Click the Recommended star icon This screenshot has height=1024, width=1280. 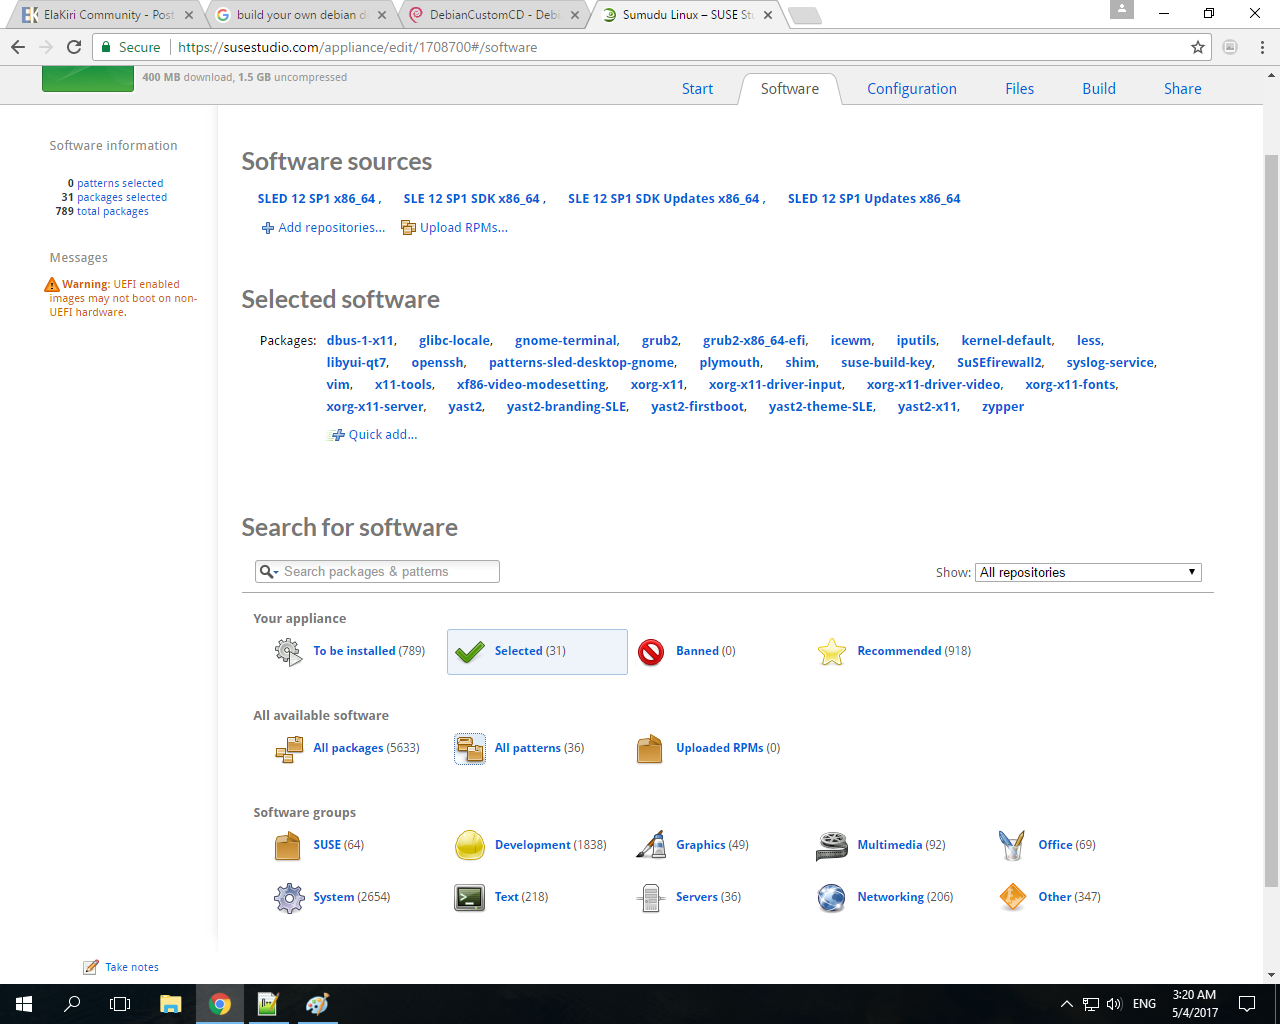[832, 652]
